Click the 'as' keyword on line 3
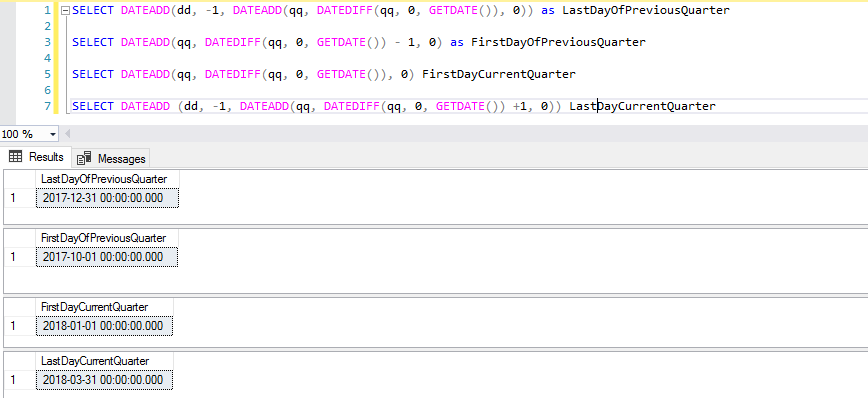Viewport: 868px width, 398px height. click(457, 42)
